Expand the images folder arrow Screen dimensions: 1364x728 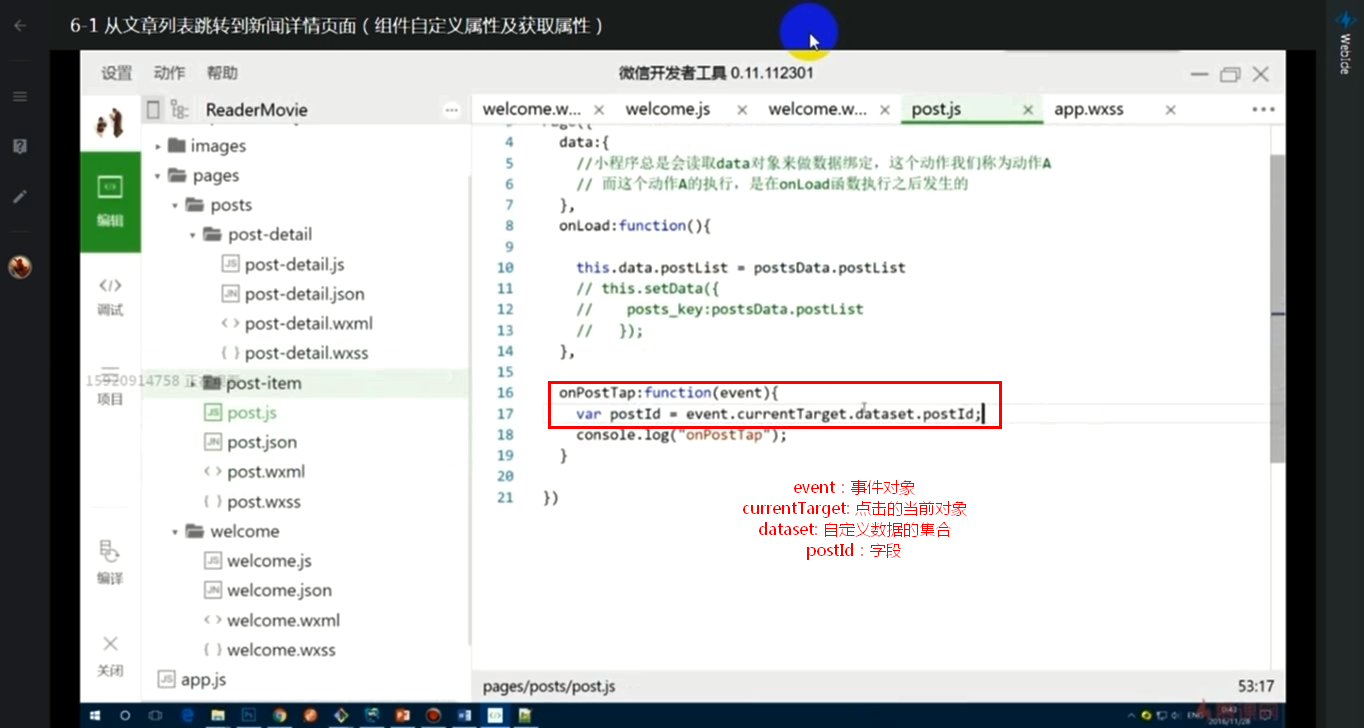coord(158,146)
